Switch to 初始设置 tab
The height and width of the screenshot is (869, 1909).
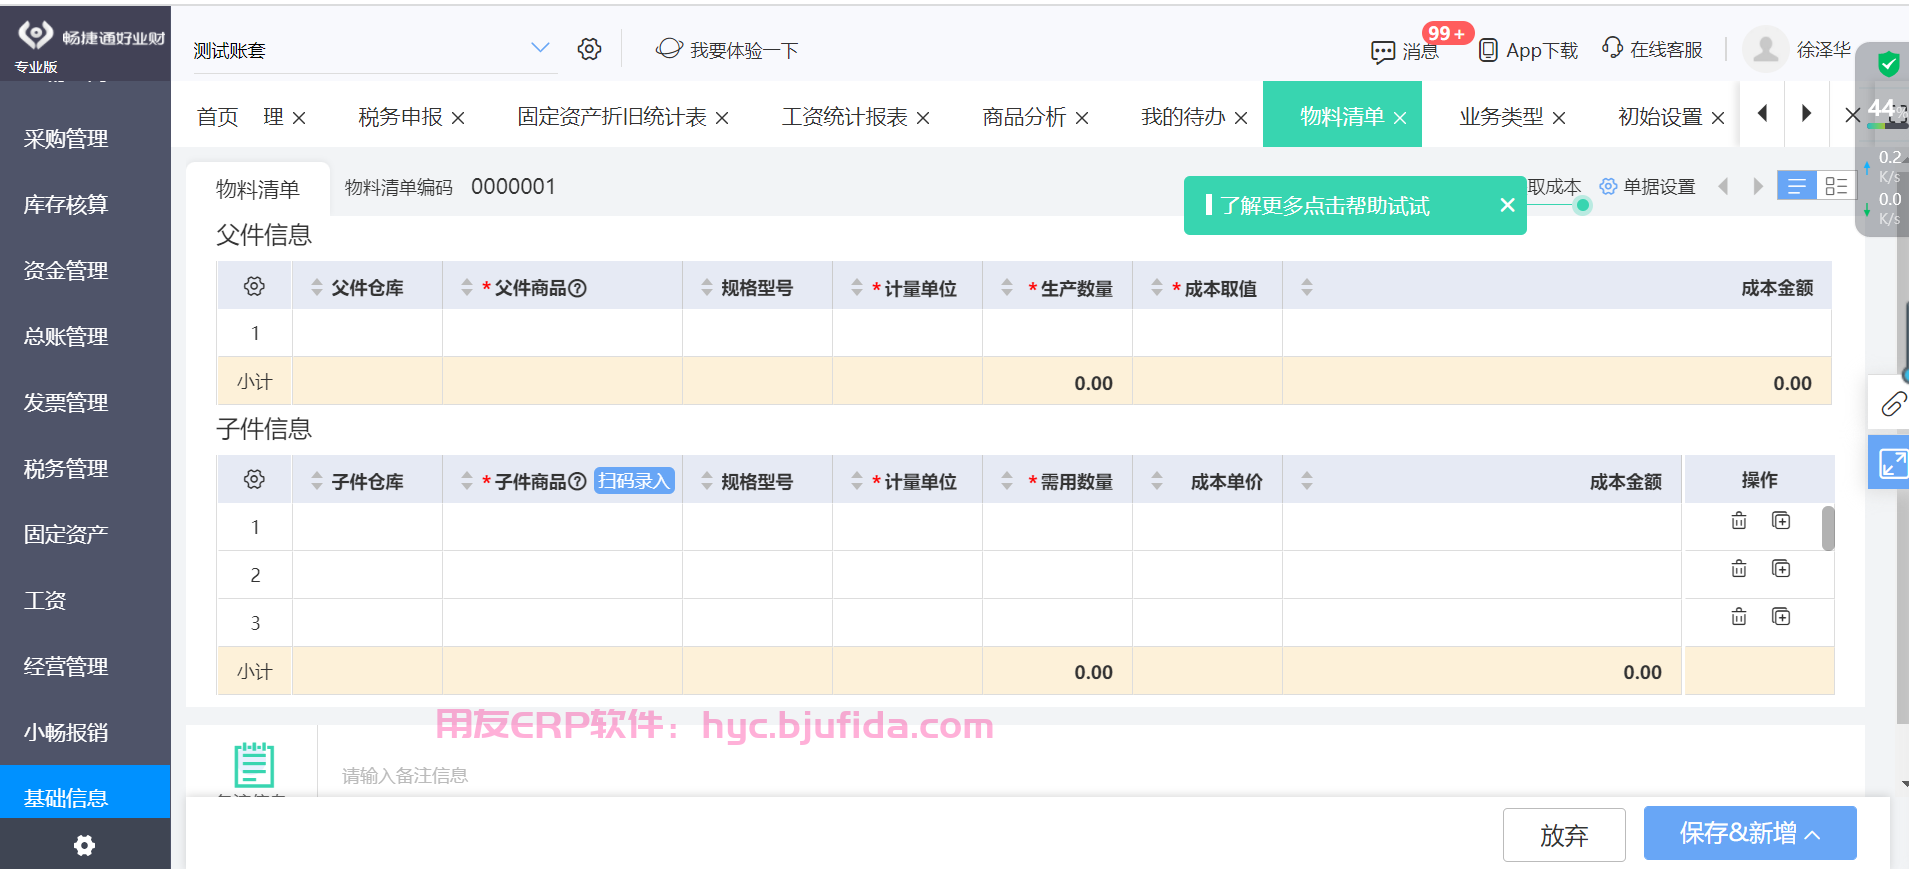(1660, 117)
